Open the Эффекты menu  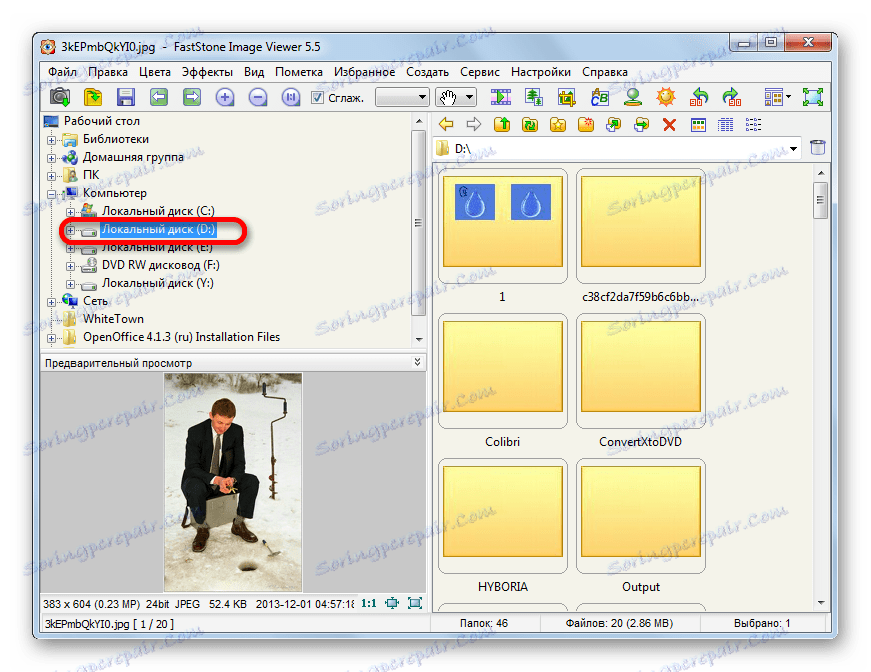pos(207,72)
